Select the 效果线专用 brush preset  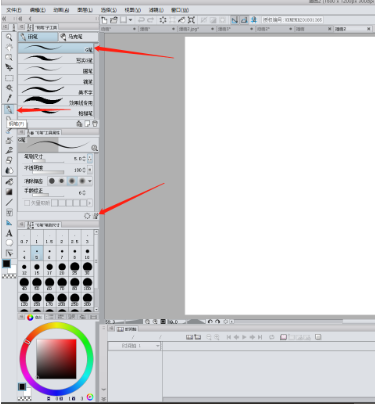point(56,101)
